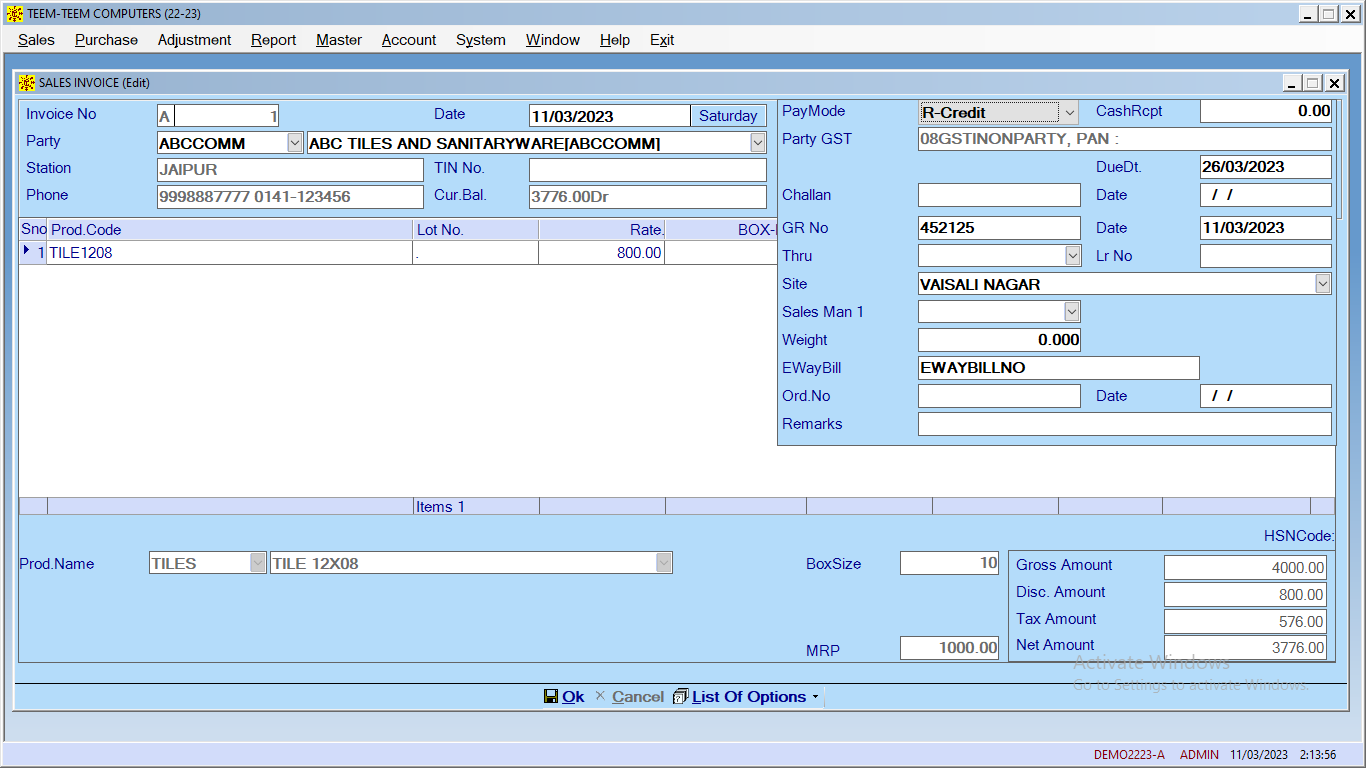The image size is (1366, 768).
Task: Click the Tax Amount value 576.00
Action: tap(1246, 621)
